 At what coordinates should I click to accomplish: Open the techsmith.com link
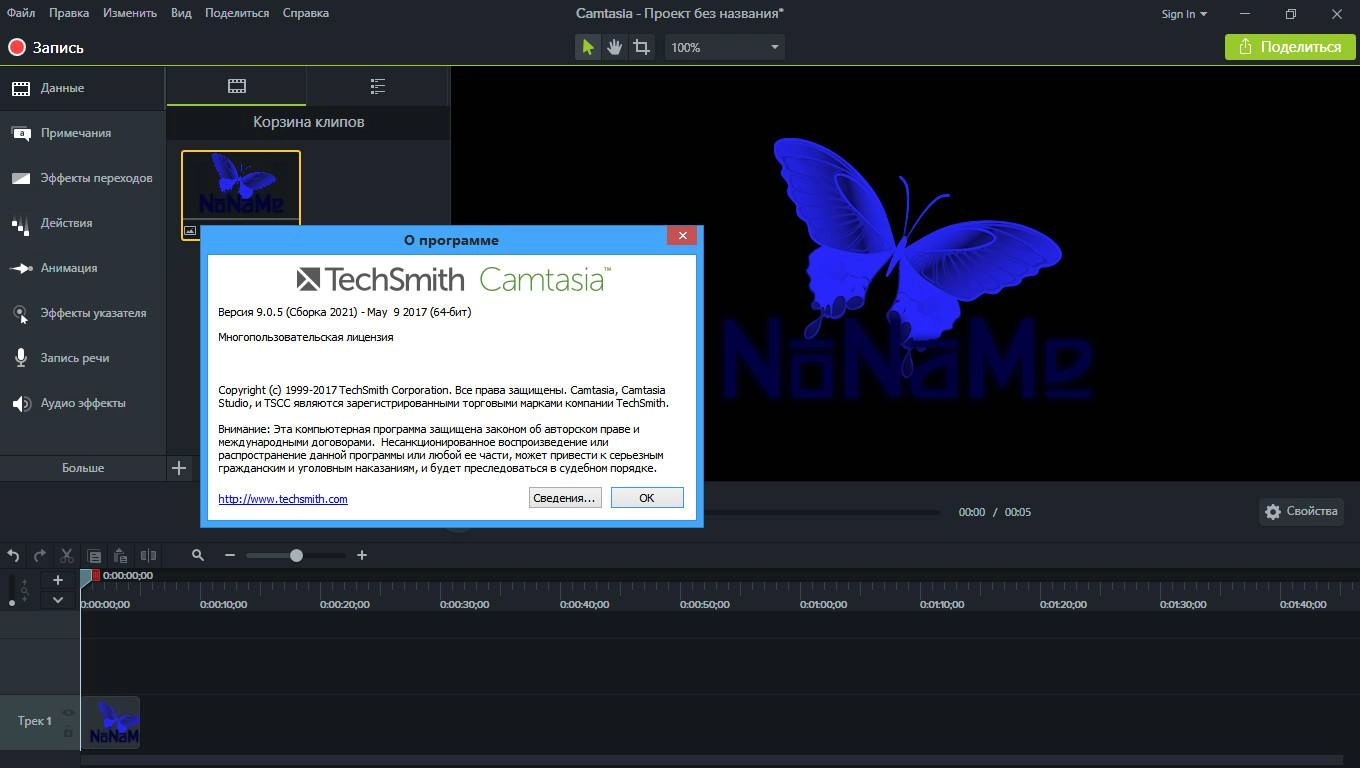click(x=283, y=499)
